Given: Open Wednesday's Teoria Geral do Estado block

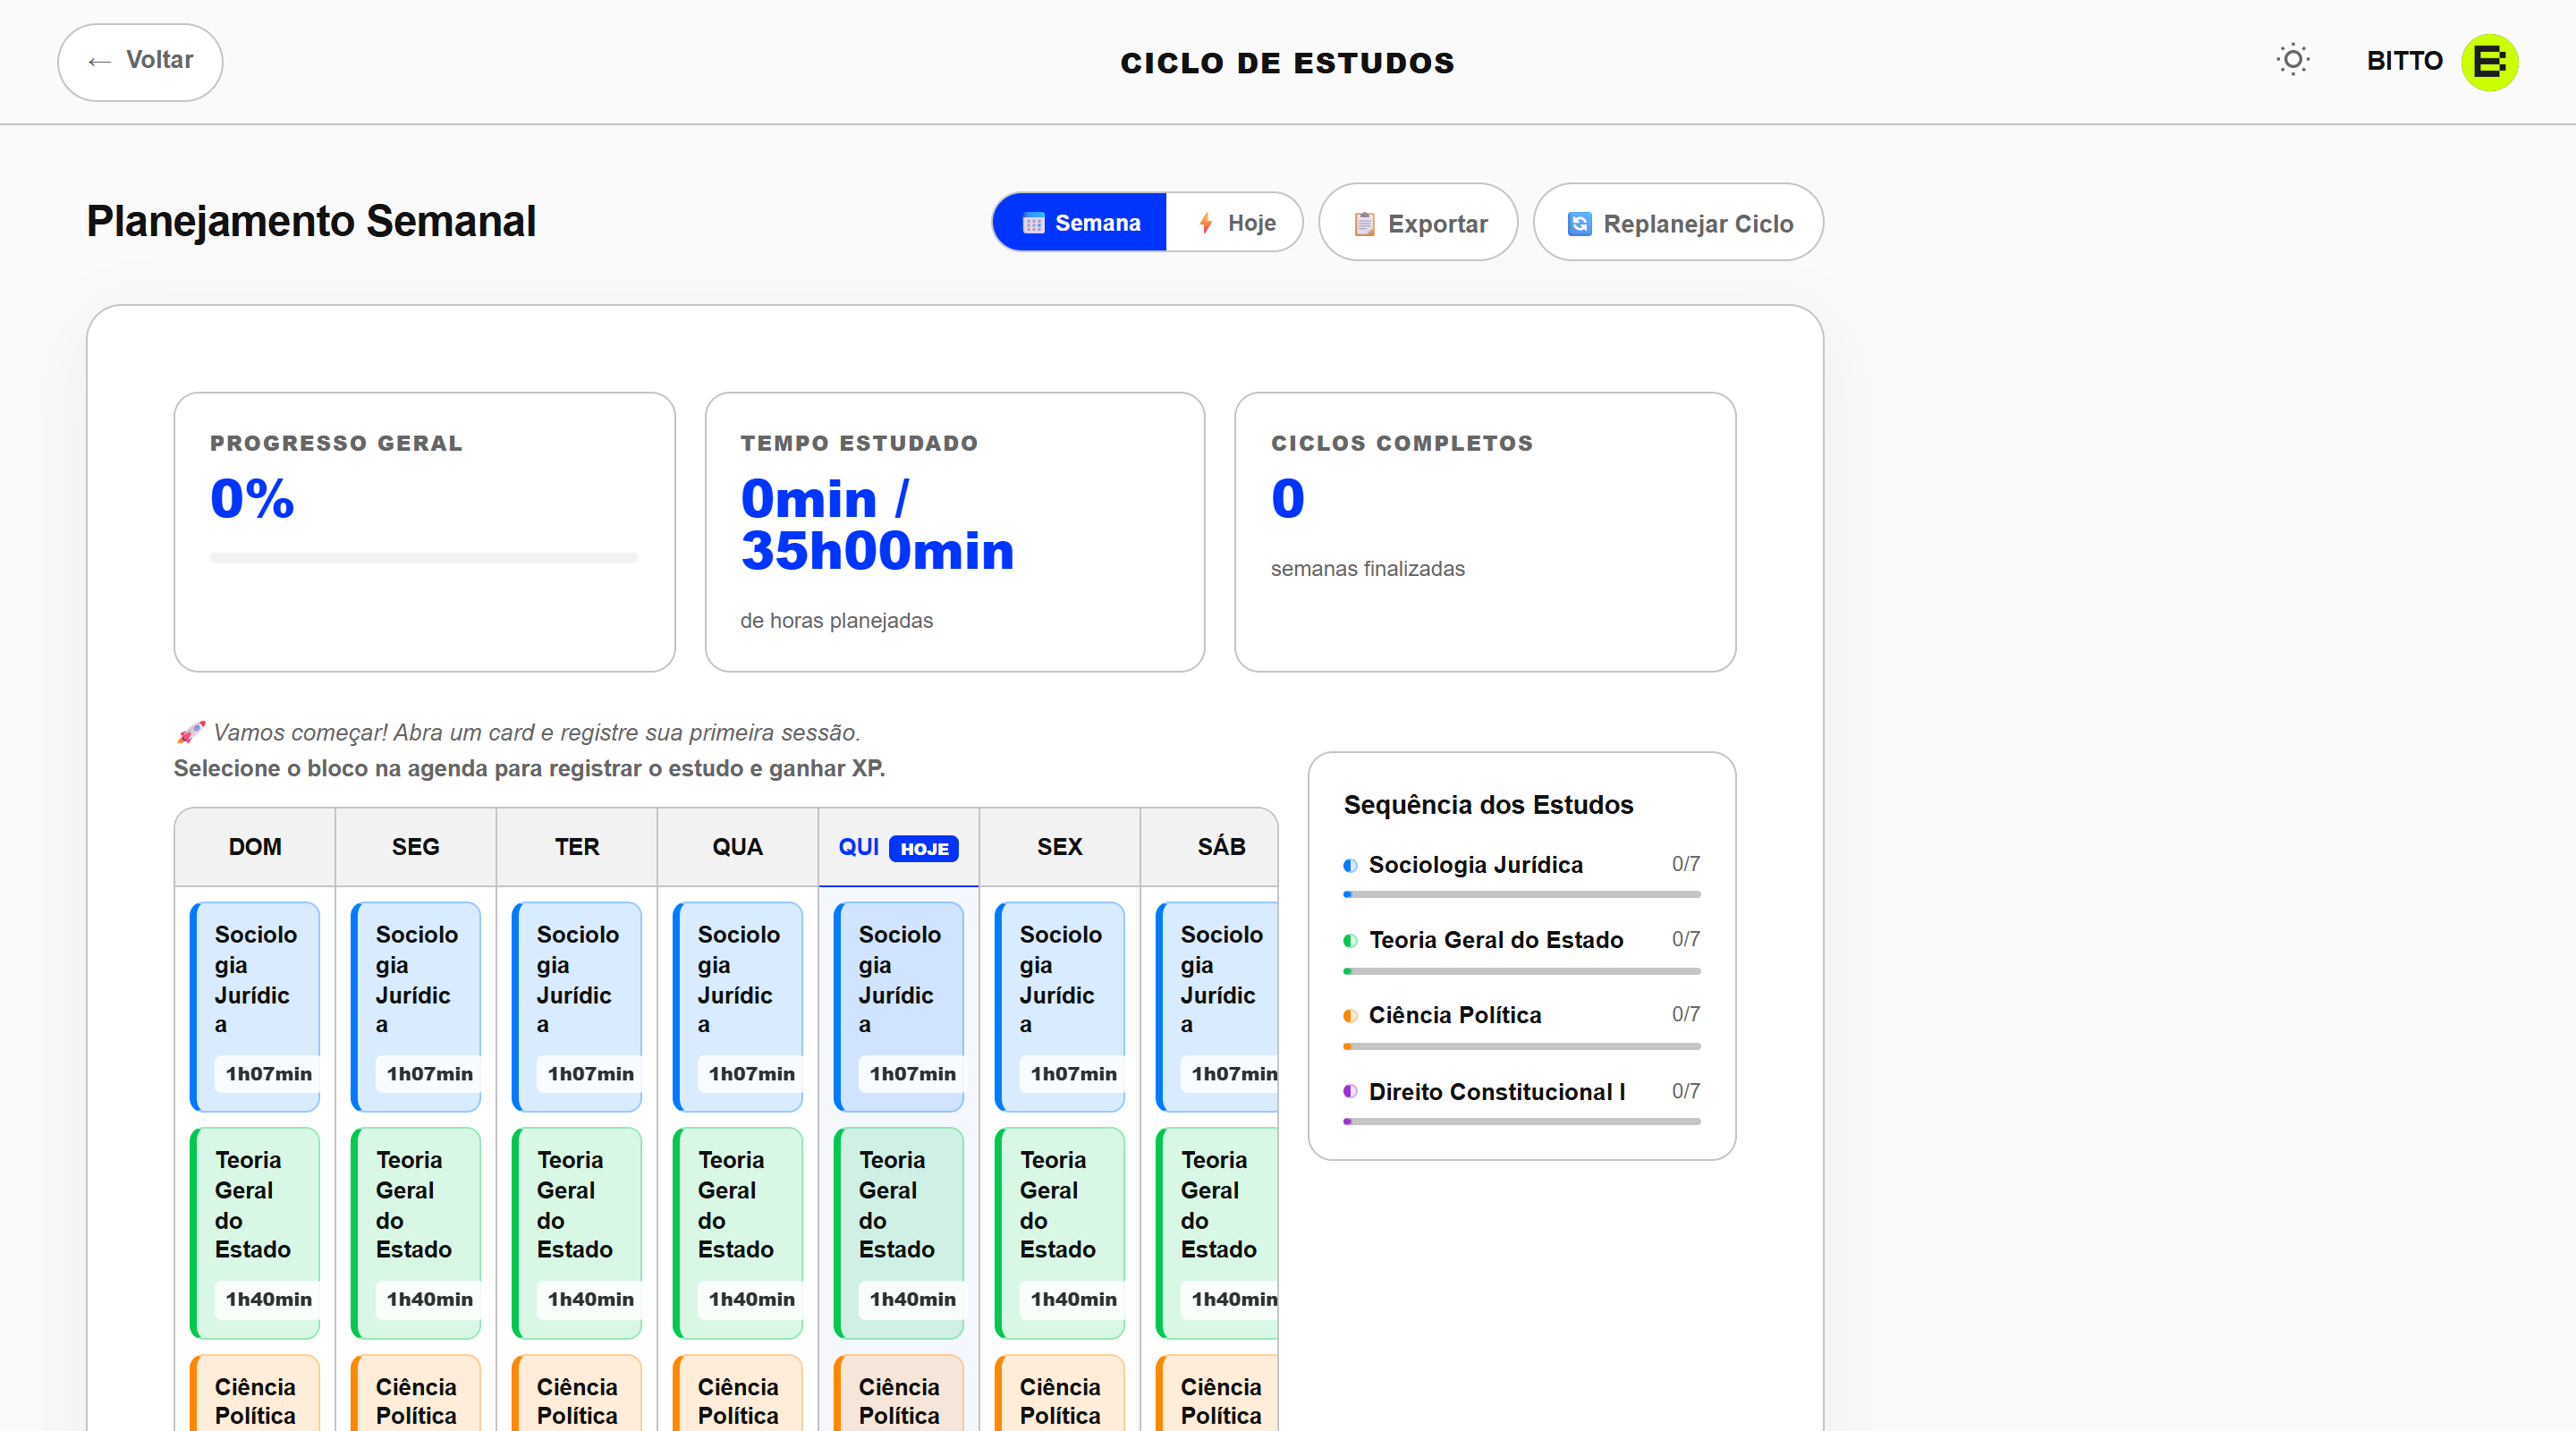Looking at the screenshot, I should coord(738,1233).
